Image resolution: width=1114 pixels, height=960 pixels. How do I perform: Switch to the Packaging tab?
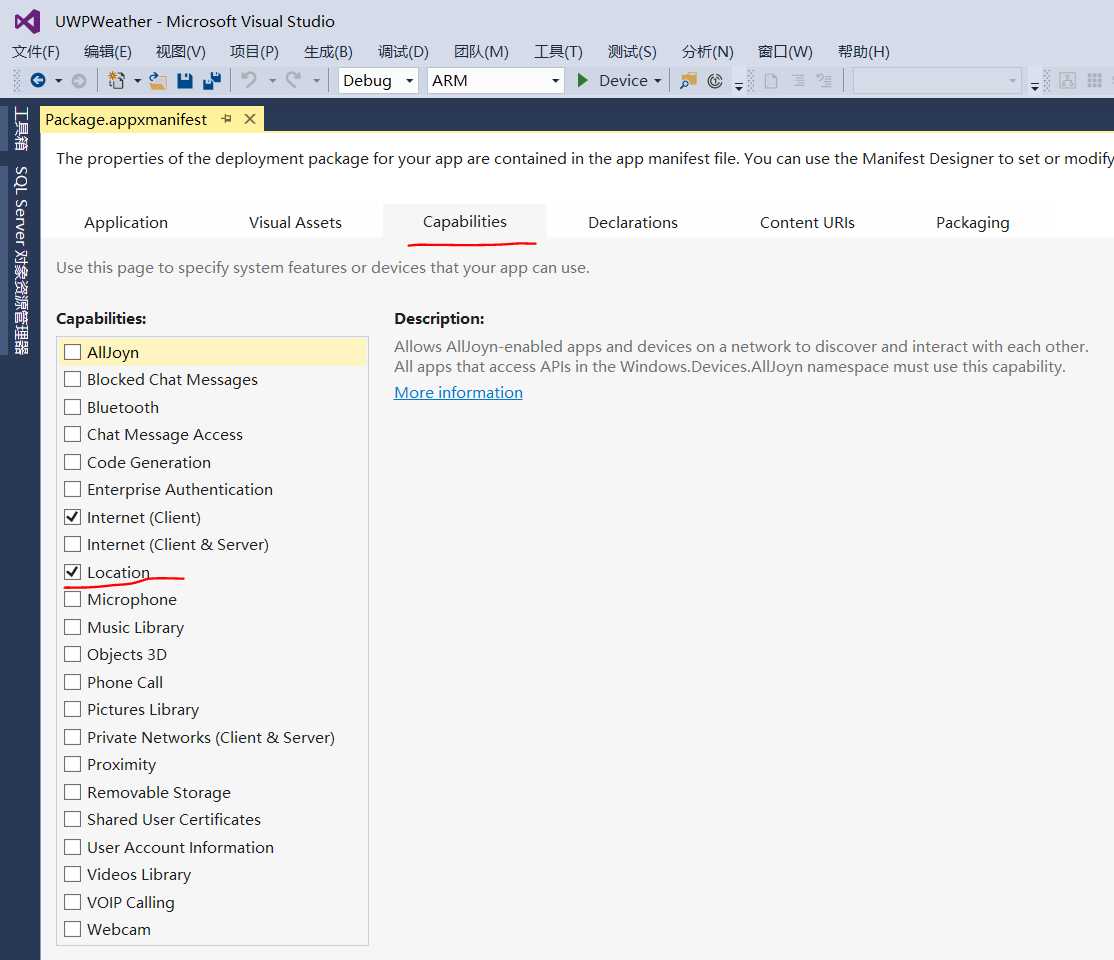point(973,222)
